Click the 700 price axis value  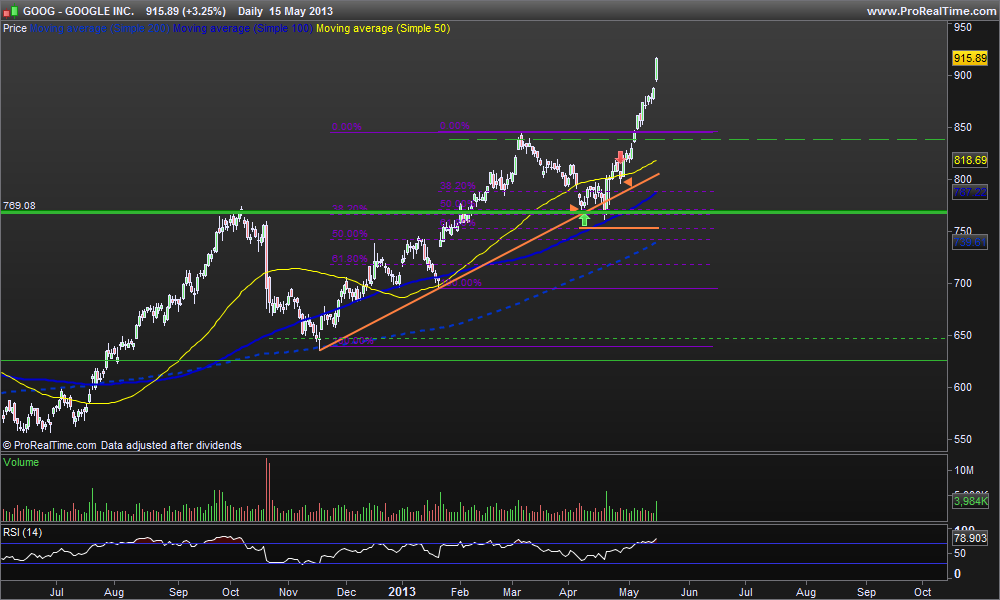coord(963,283)
